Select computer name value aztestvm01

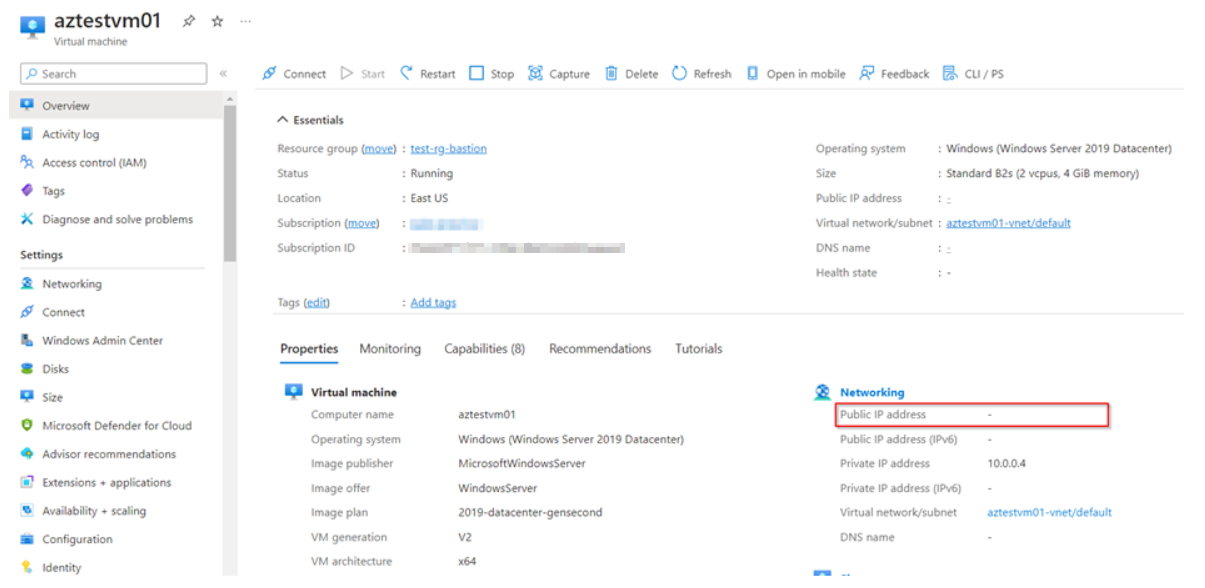coord(487,415)
